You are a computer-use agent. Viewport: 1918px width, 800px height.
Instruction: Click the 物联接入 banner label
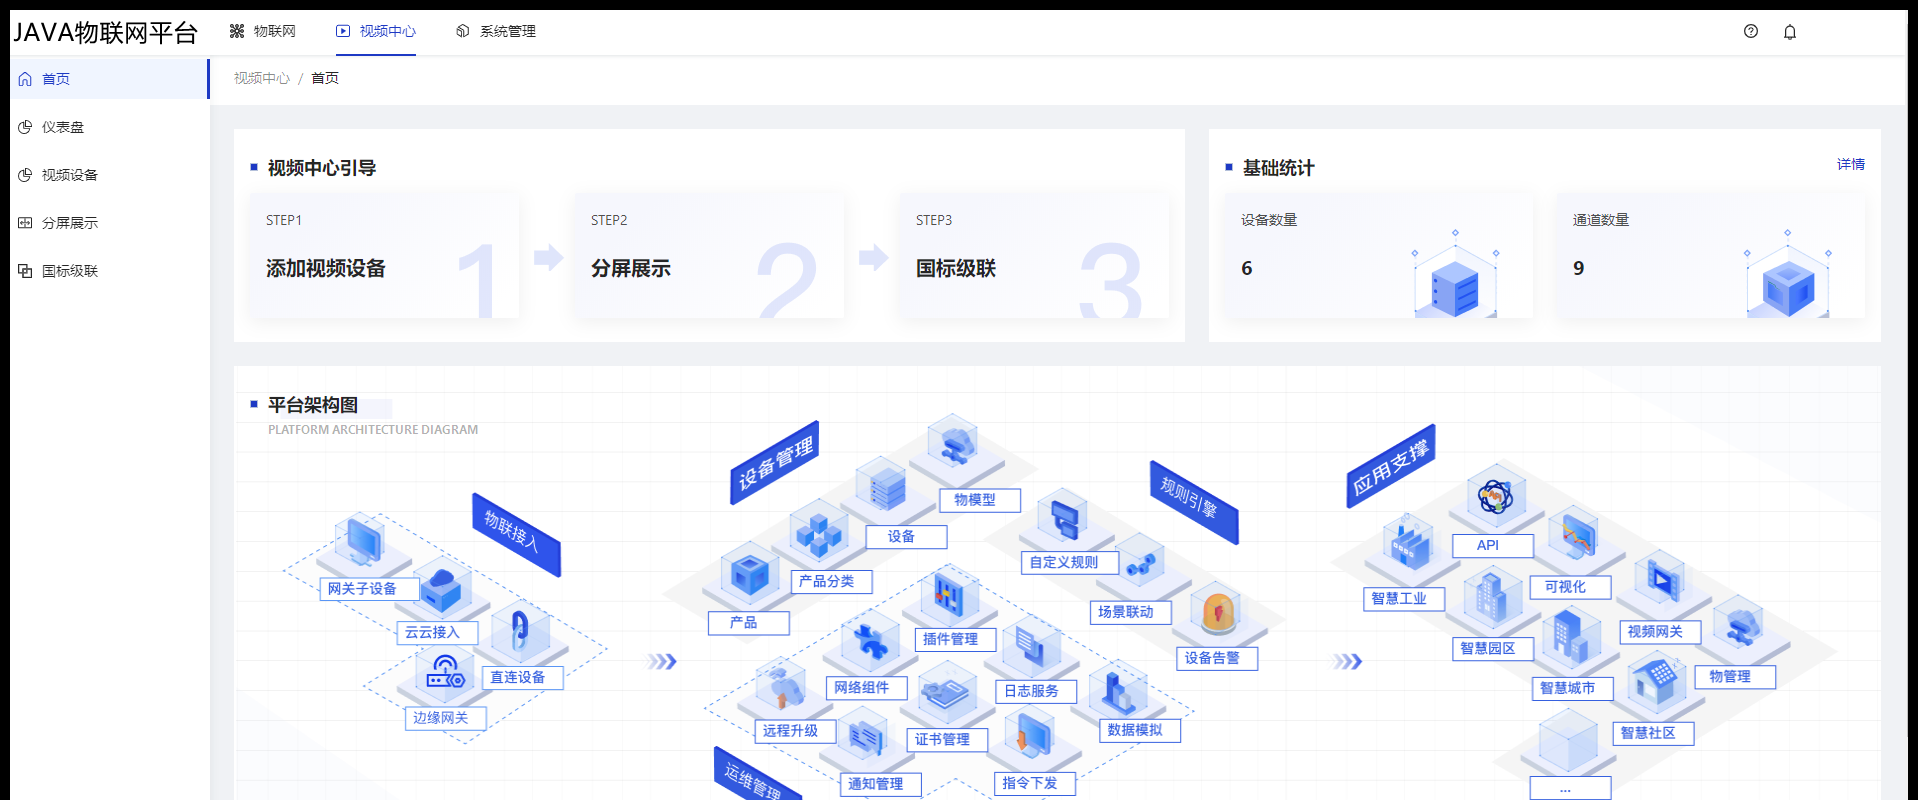[516, 535]
